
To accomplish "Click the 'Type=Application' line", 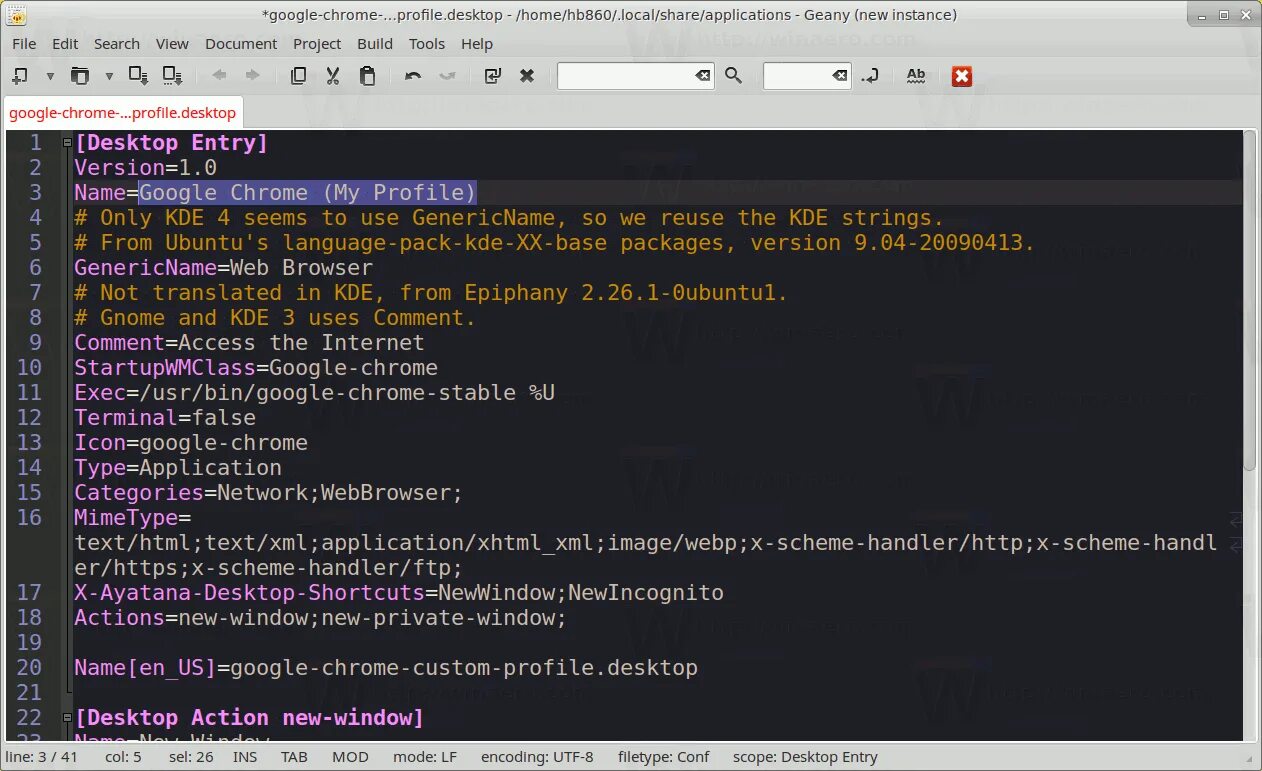I will pyautogui.click(x=178, y=468).
